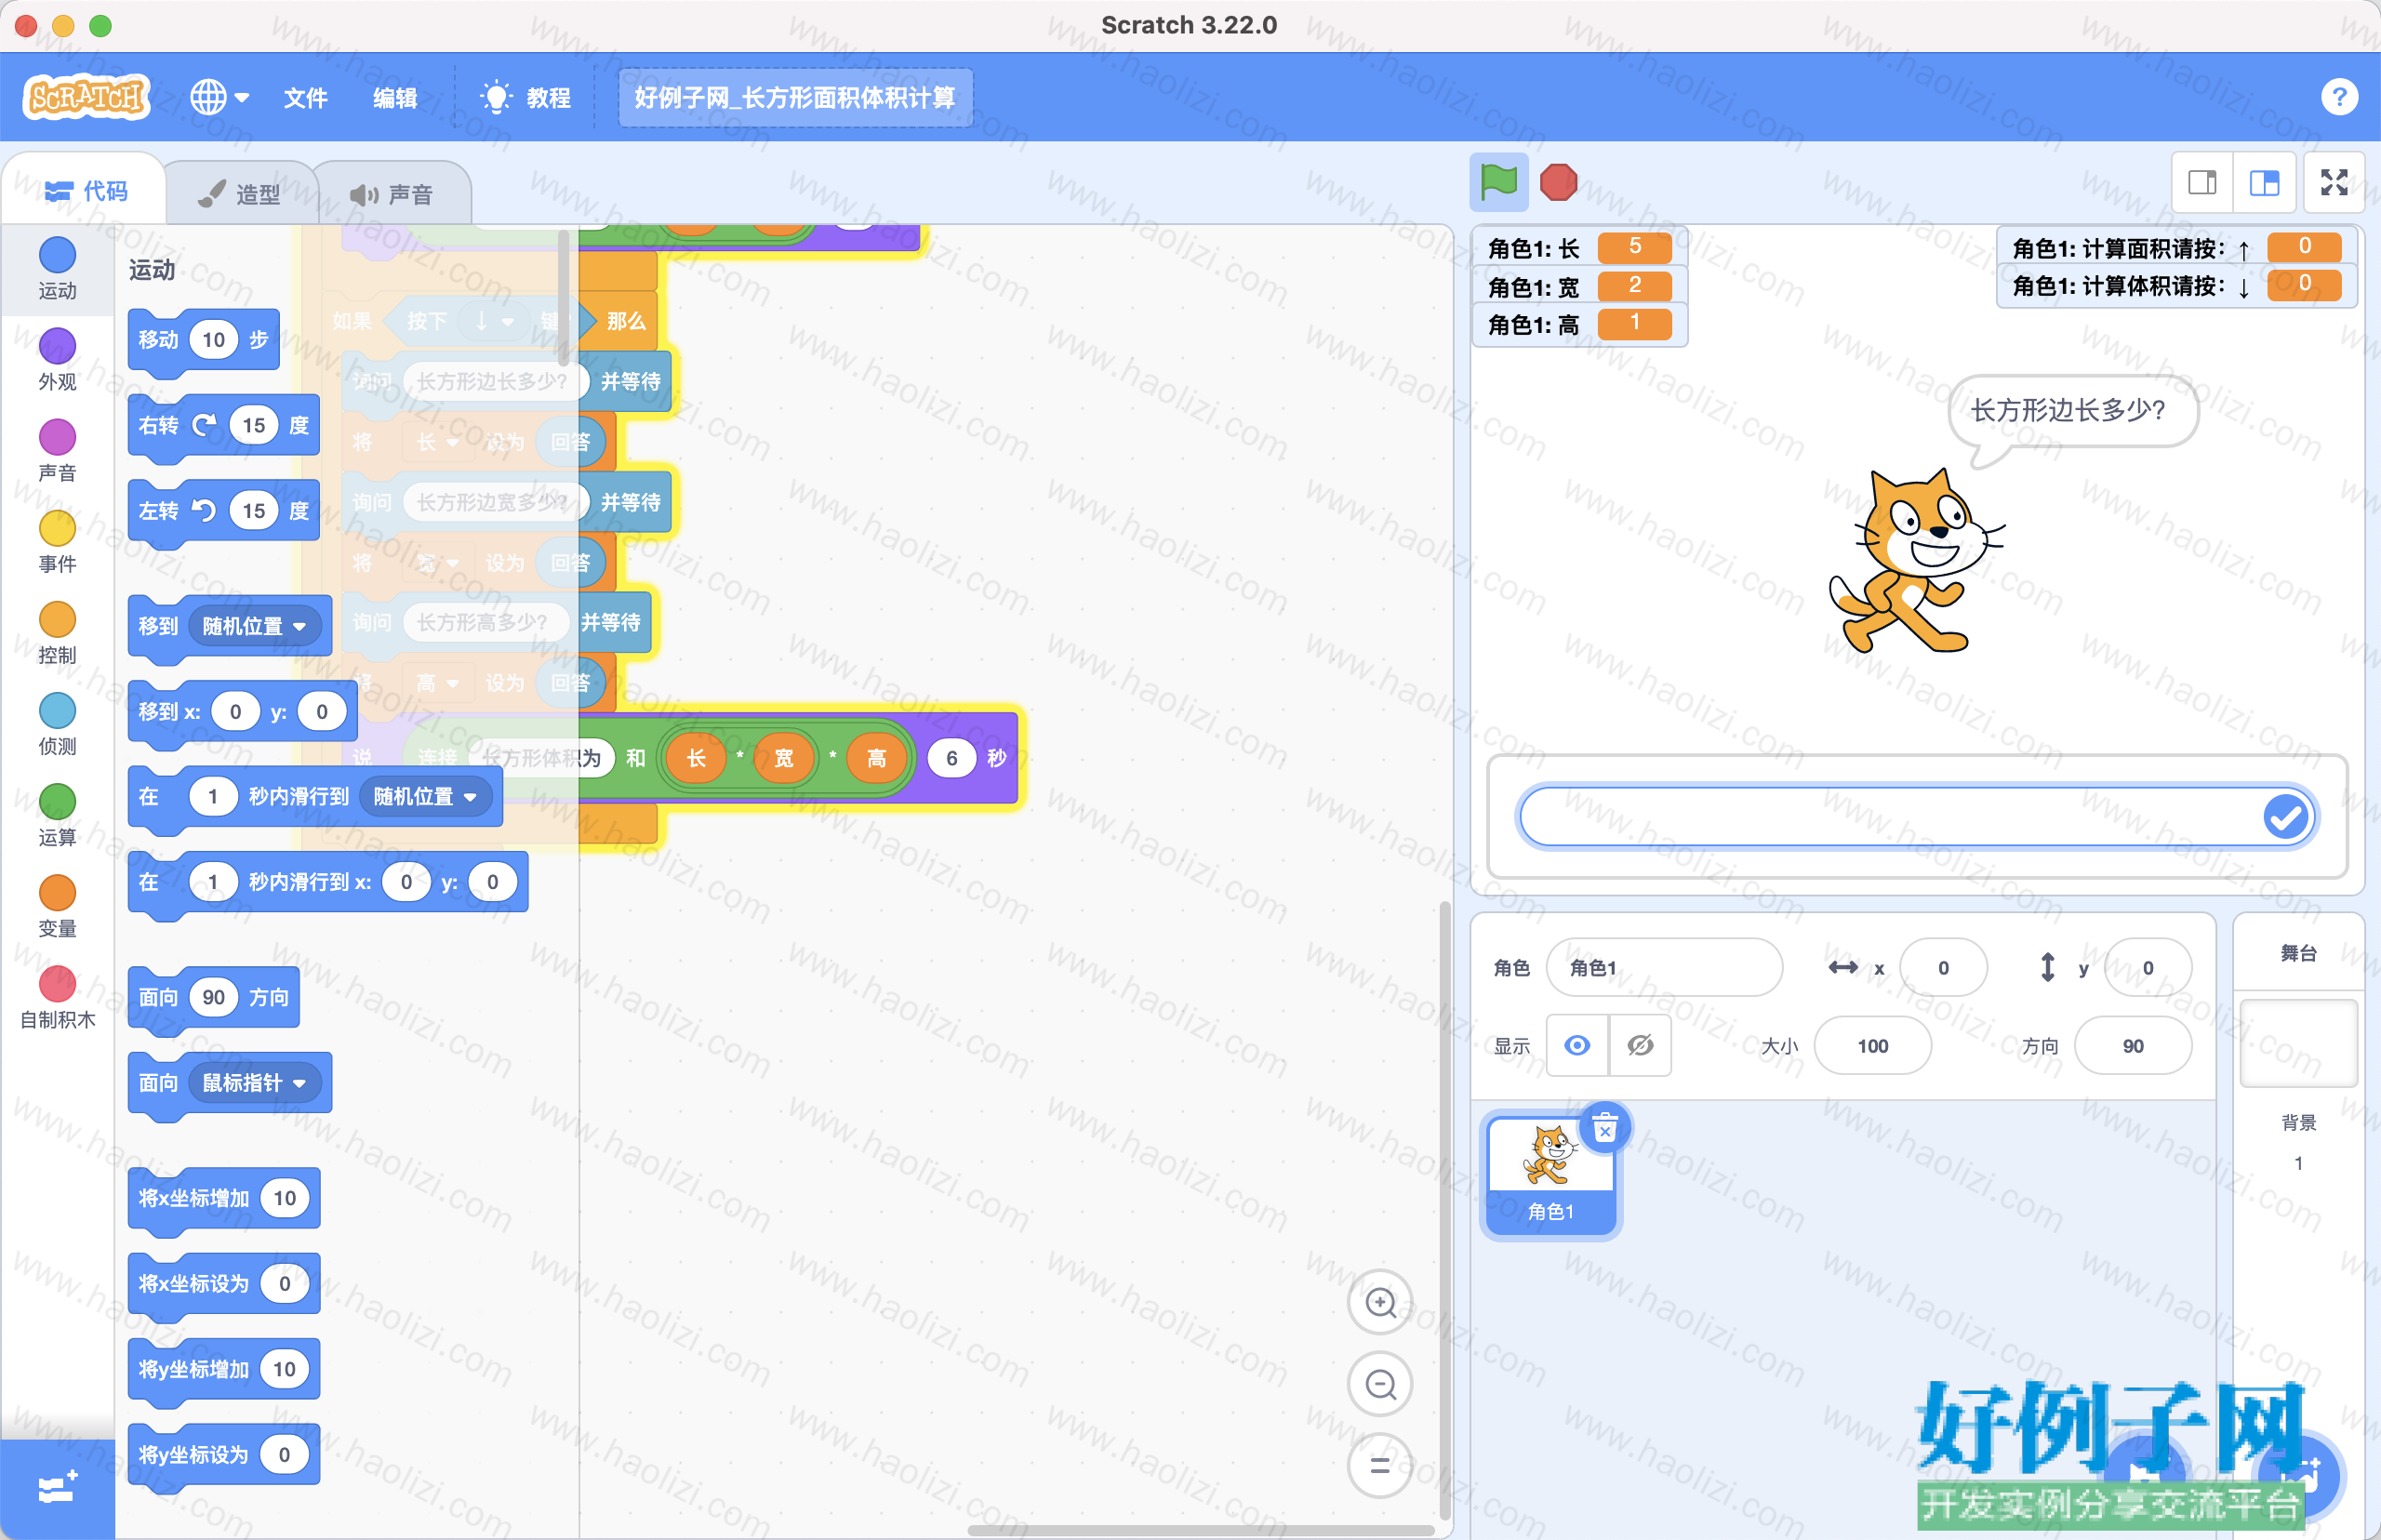Click the 6 seconds value in script
The width and height of the screenshot is (2381, 1540).
click(951, 758)
